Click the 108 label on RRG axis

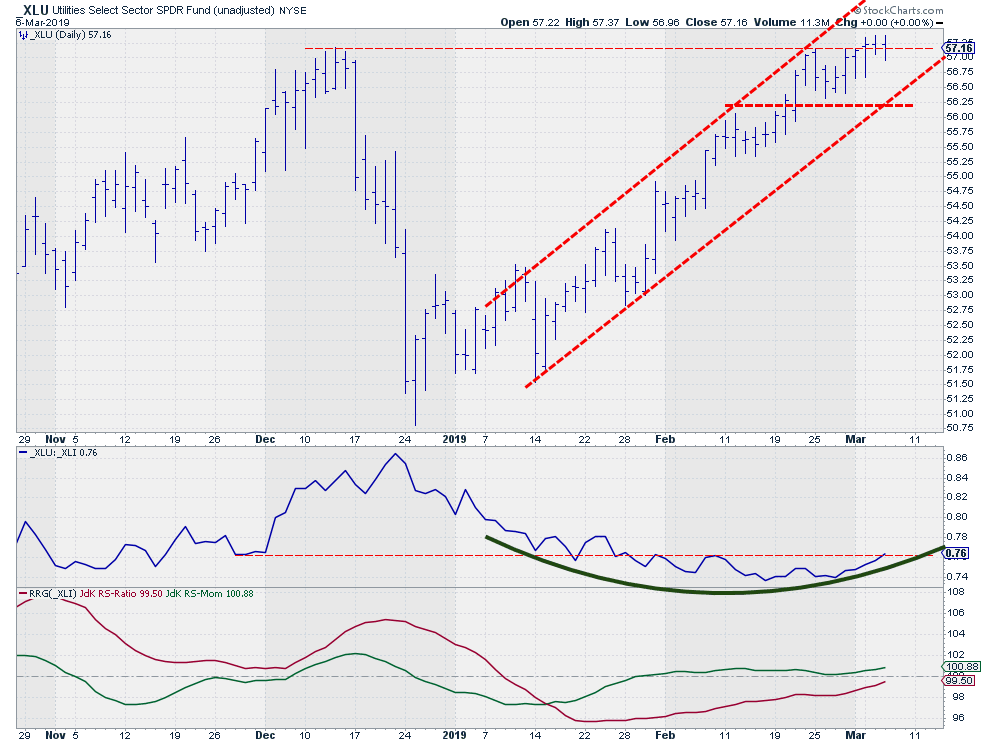(955, 592)
